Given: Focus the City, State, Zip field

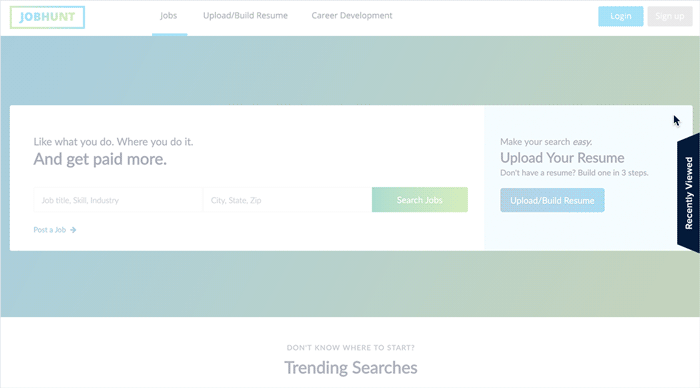Looking at the screenshot, I should click(287, 200).
